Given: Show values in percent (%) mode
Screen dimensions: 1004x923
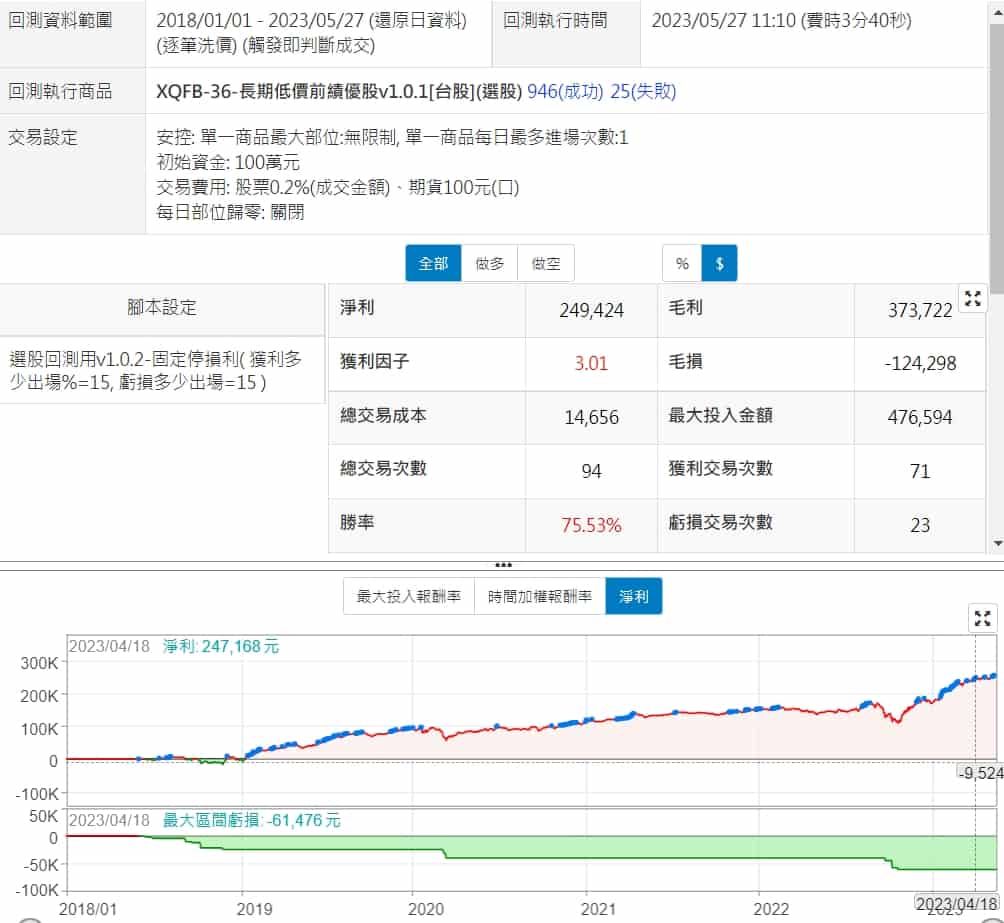Looking at the screenshot, I should [682, 264].
